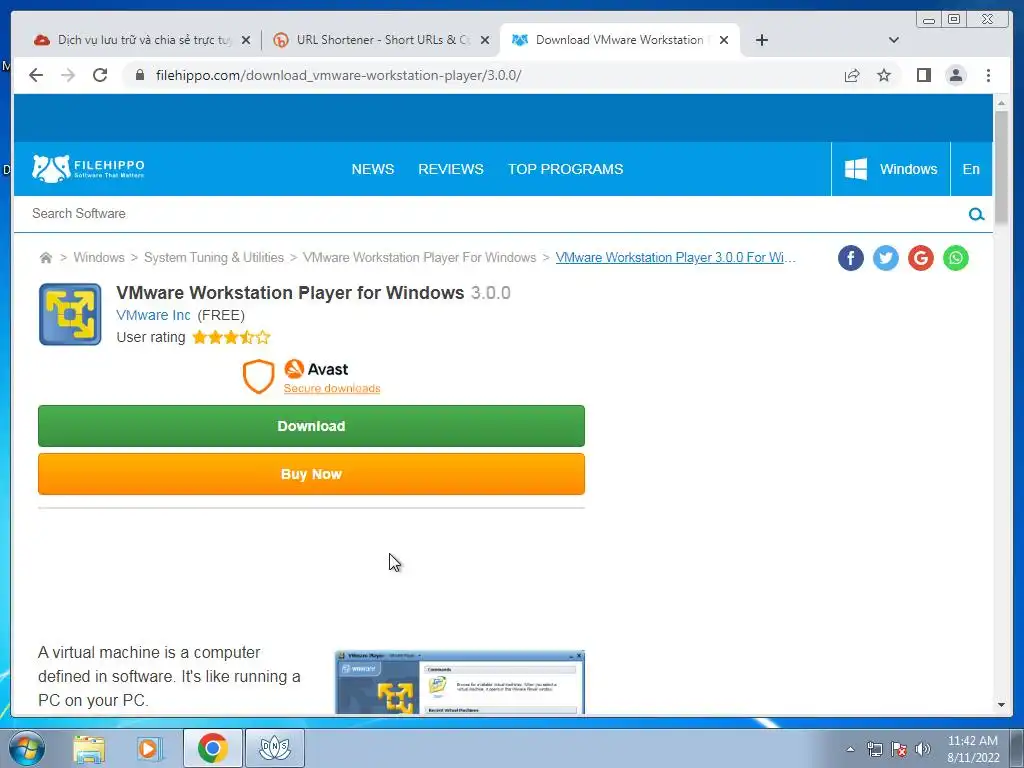This screenshot has width=1024, height=768.
Task: Open Windows Media Player from taskbar
Action: click(x=150, y=748)
